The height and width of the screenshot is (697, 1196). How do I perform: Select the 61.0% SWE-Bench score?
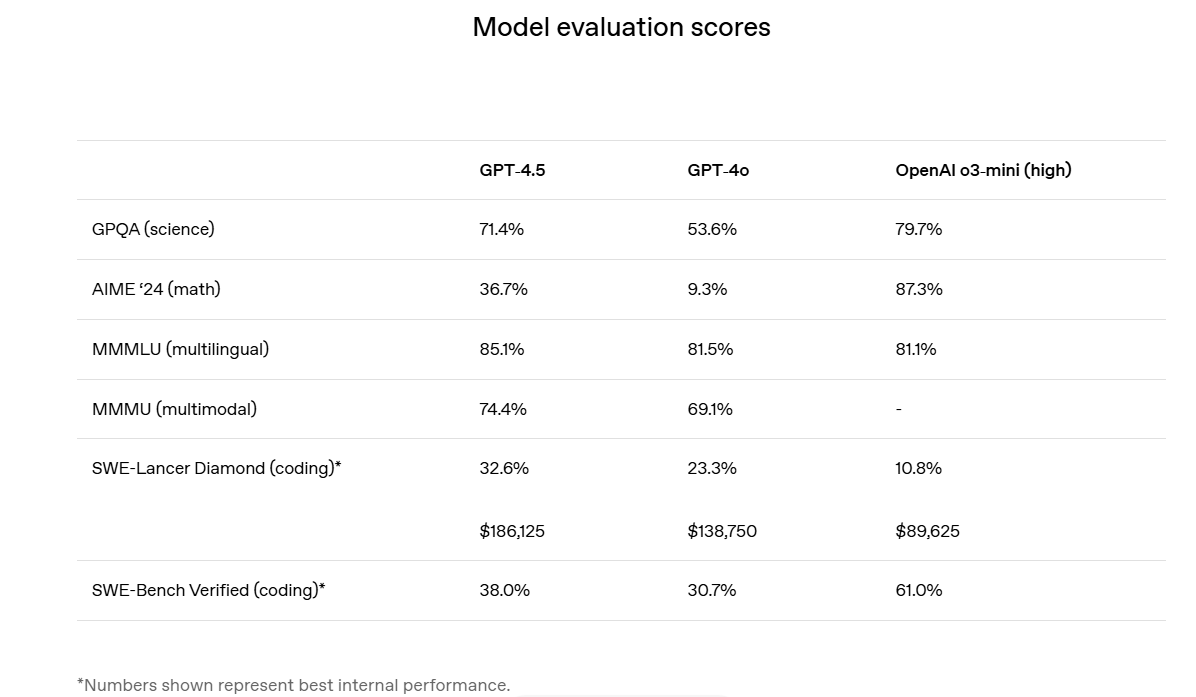[x=919, y=590]
